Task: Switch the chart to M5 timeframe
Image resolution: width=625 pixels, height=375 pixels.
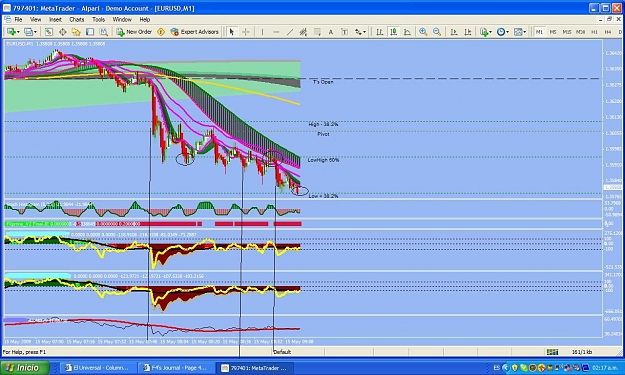Action: pyautogui.click(x=553, y=32)
